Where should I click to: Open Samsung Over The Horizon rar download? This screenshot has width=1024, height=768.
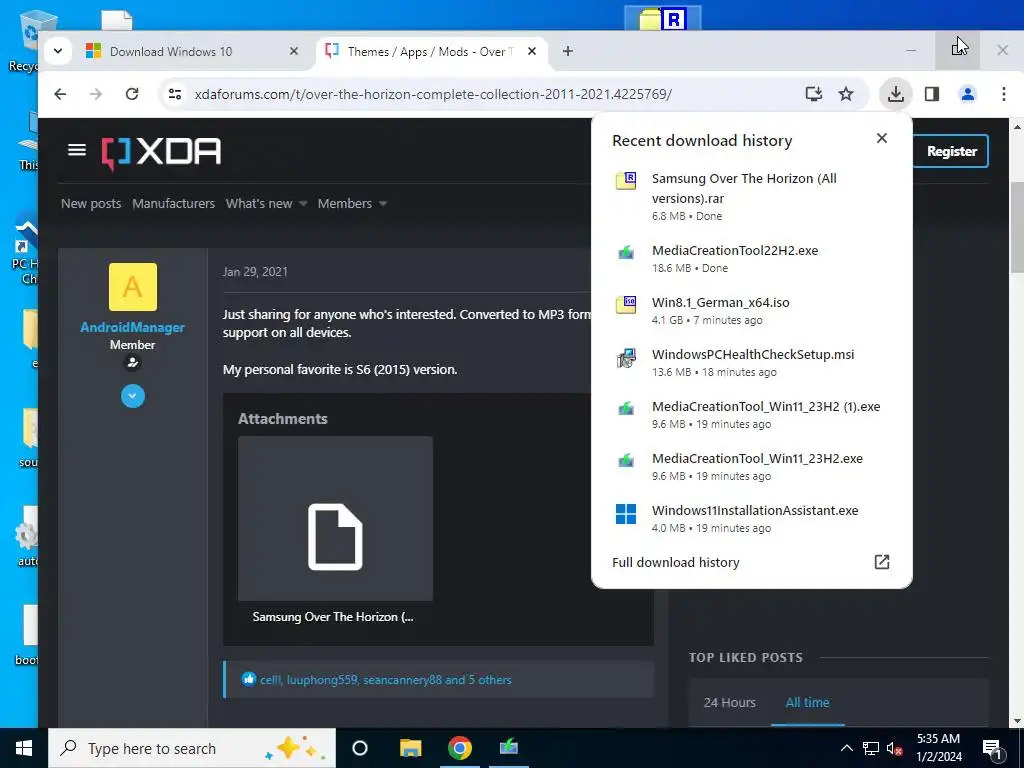[x=751, y=196]
